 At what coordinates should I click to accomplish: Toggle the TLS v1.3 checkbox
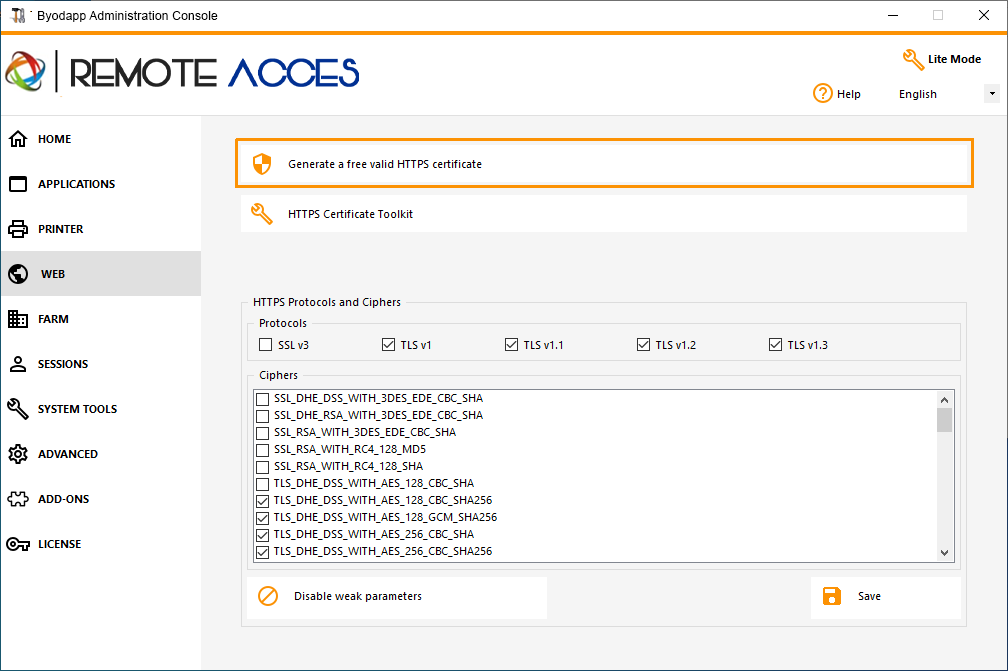tap(775, 344)
